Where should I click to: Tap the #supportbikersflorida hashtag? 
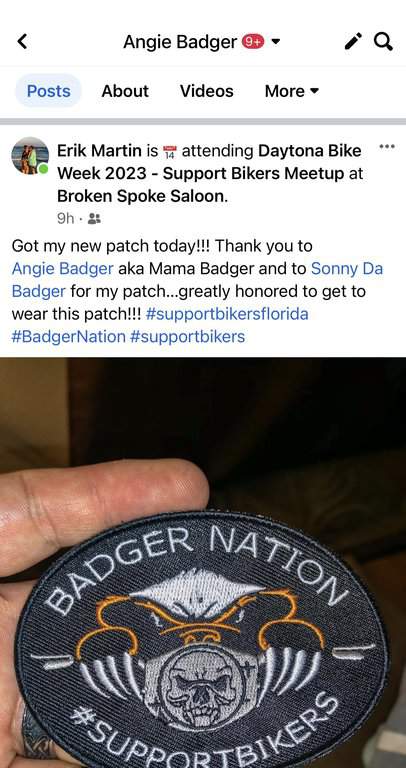[x=227, y=314]
